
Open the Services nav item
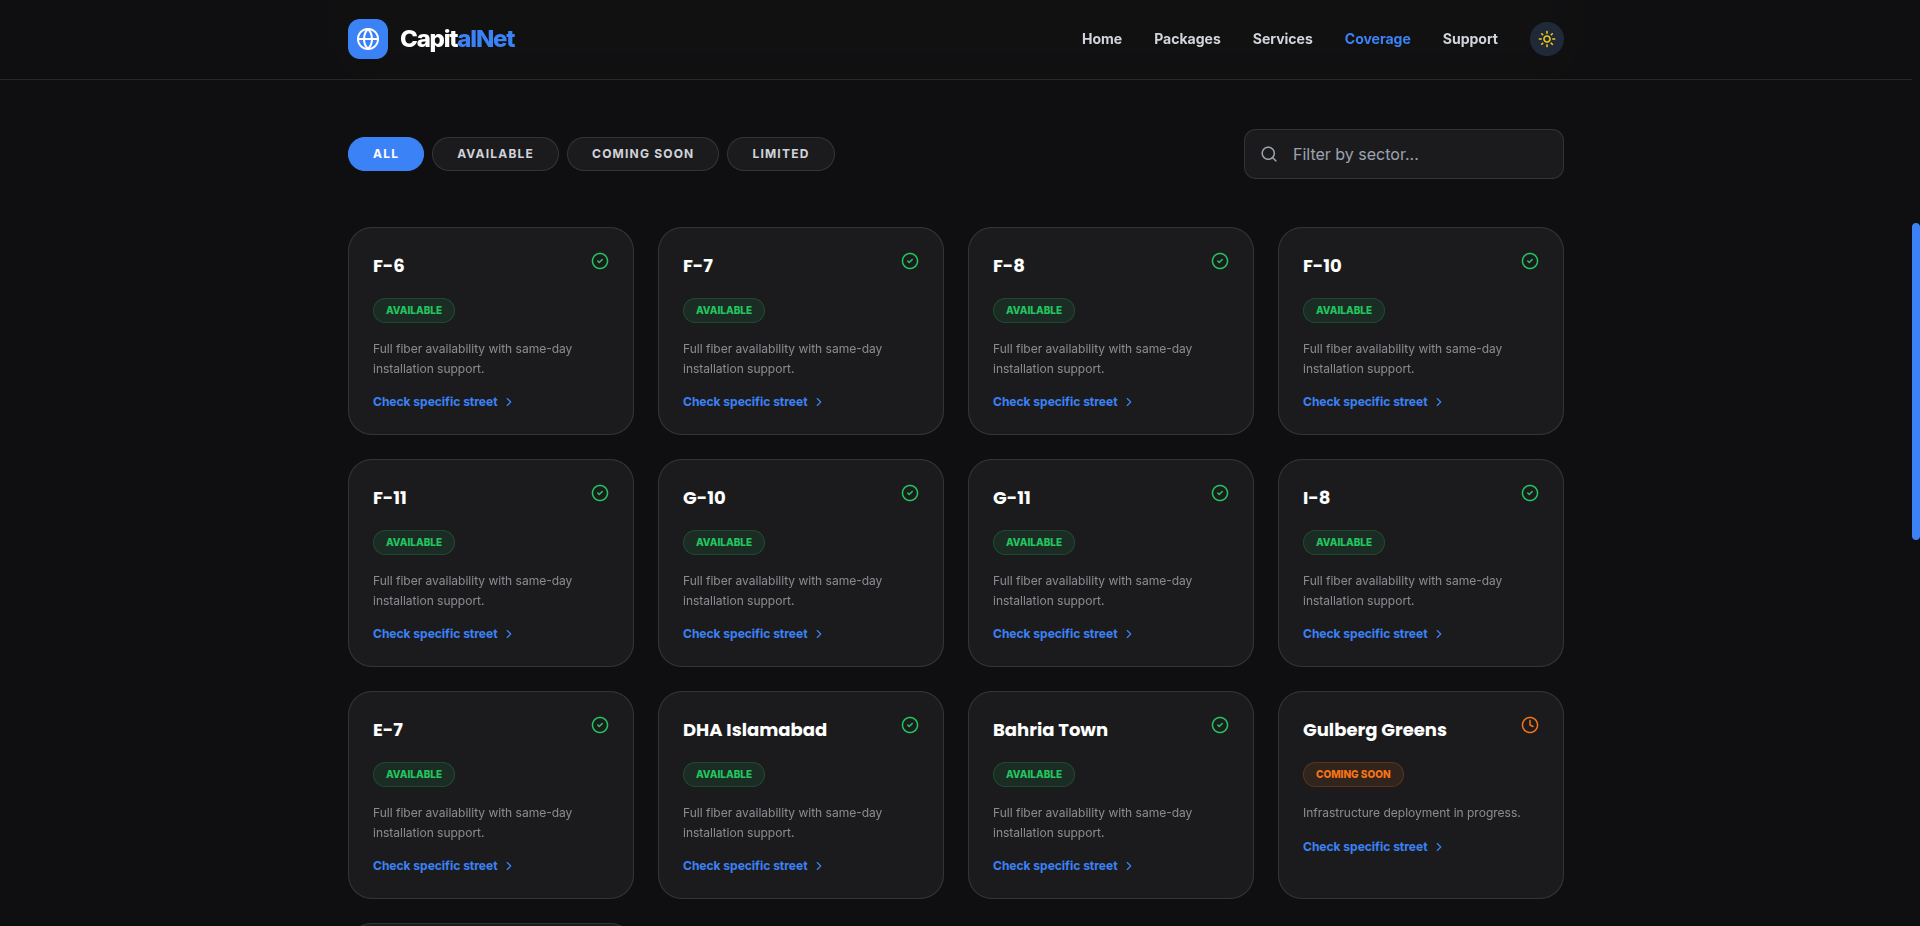point(1283,39)
